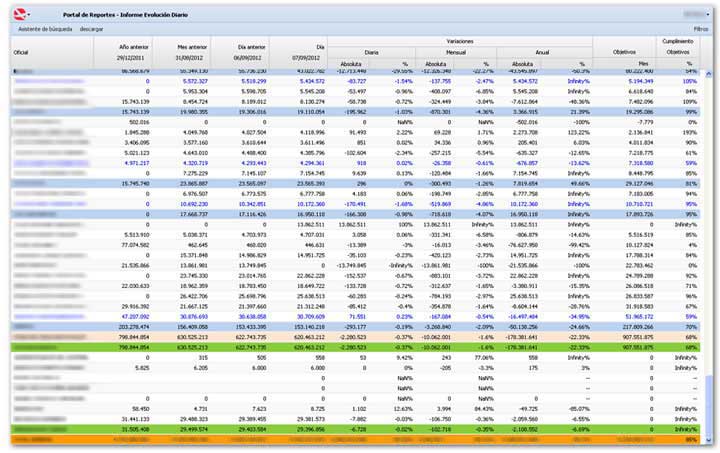
Task: Select the cell 123,22%
Action: point(580,132)
